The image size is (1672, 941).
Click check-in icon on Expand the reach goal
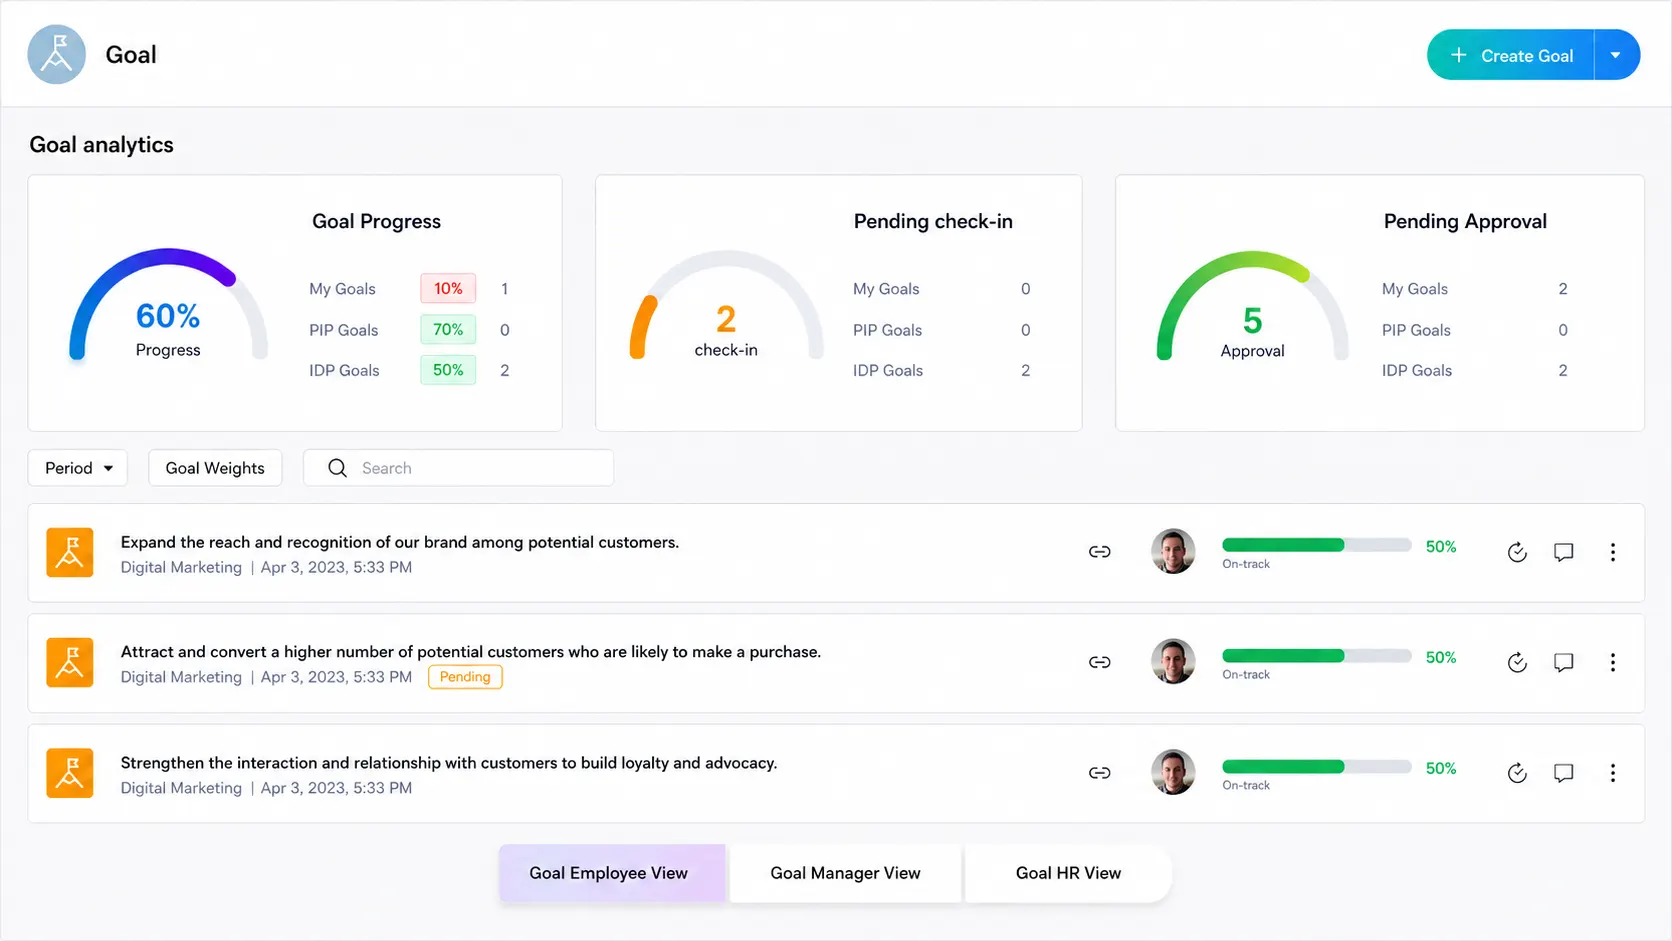pyautogui.click(x=1517, y=552)
